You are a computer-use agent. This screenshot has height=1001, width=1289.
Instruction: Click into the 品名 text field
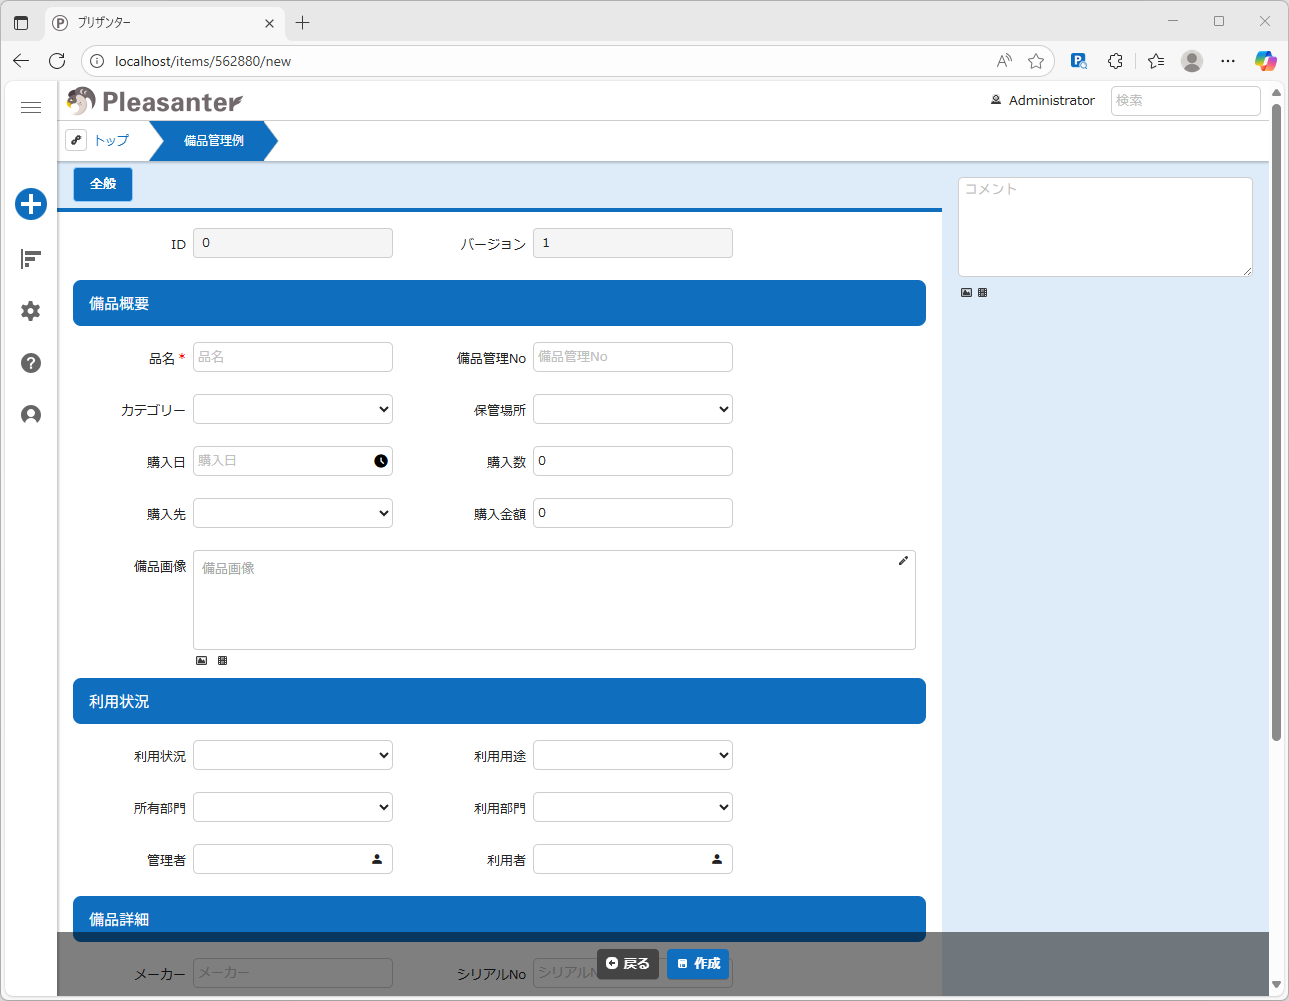point(292,357)
